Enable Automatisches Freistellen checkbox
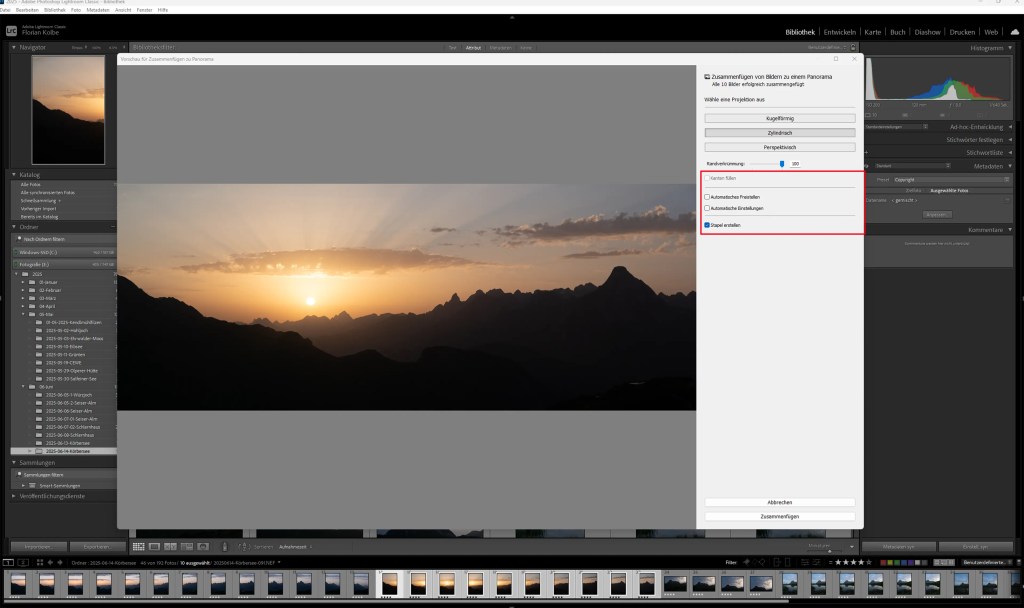1024x608 pixels. 707,197
